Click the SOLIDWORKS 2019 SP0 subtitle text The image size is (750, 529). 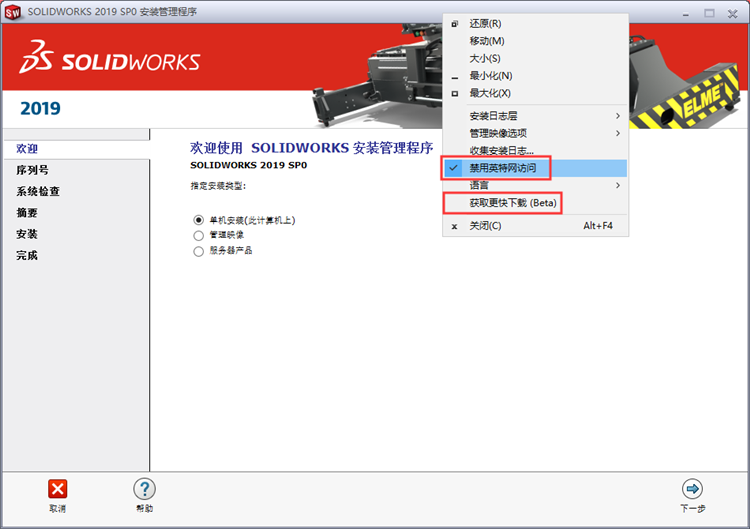(249, 165)
